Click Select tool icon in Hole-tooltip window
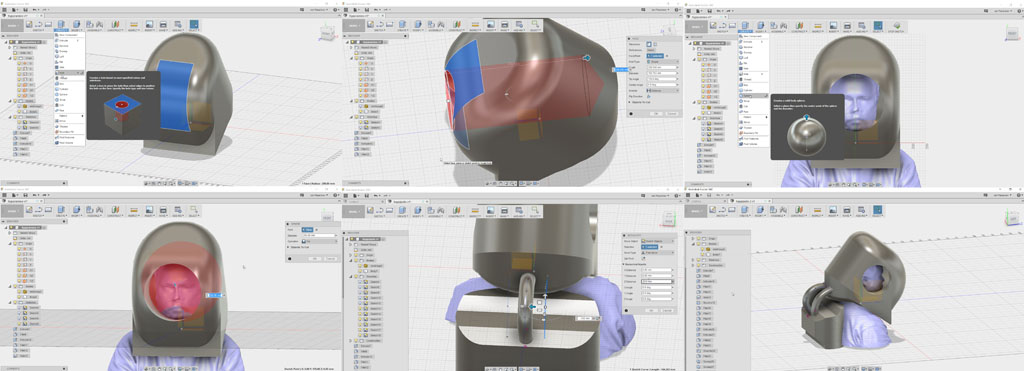 pyautogui.click(x=194, y=24)
